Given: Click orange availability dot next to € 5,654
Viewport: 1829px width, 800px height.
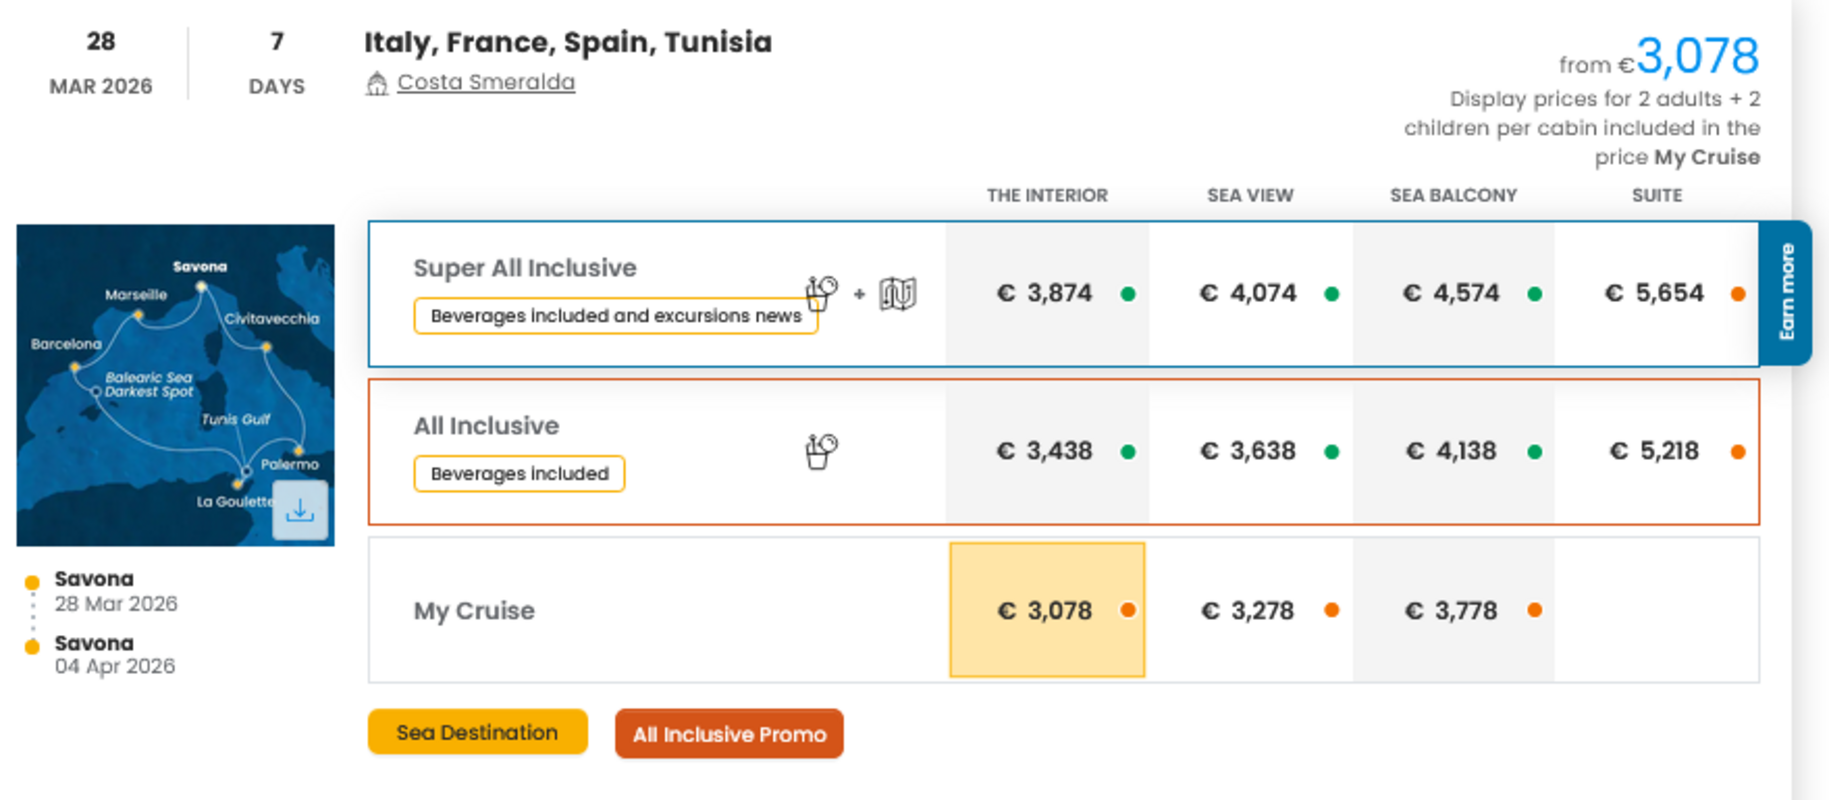Looking at the screenshot, I should pyautogui.click(x=1738, y=294).
